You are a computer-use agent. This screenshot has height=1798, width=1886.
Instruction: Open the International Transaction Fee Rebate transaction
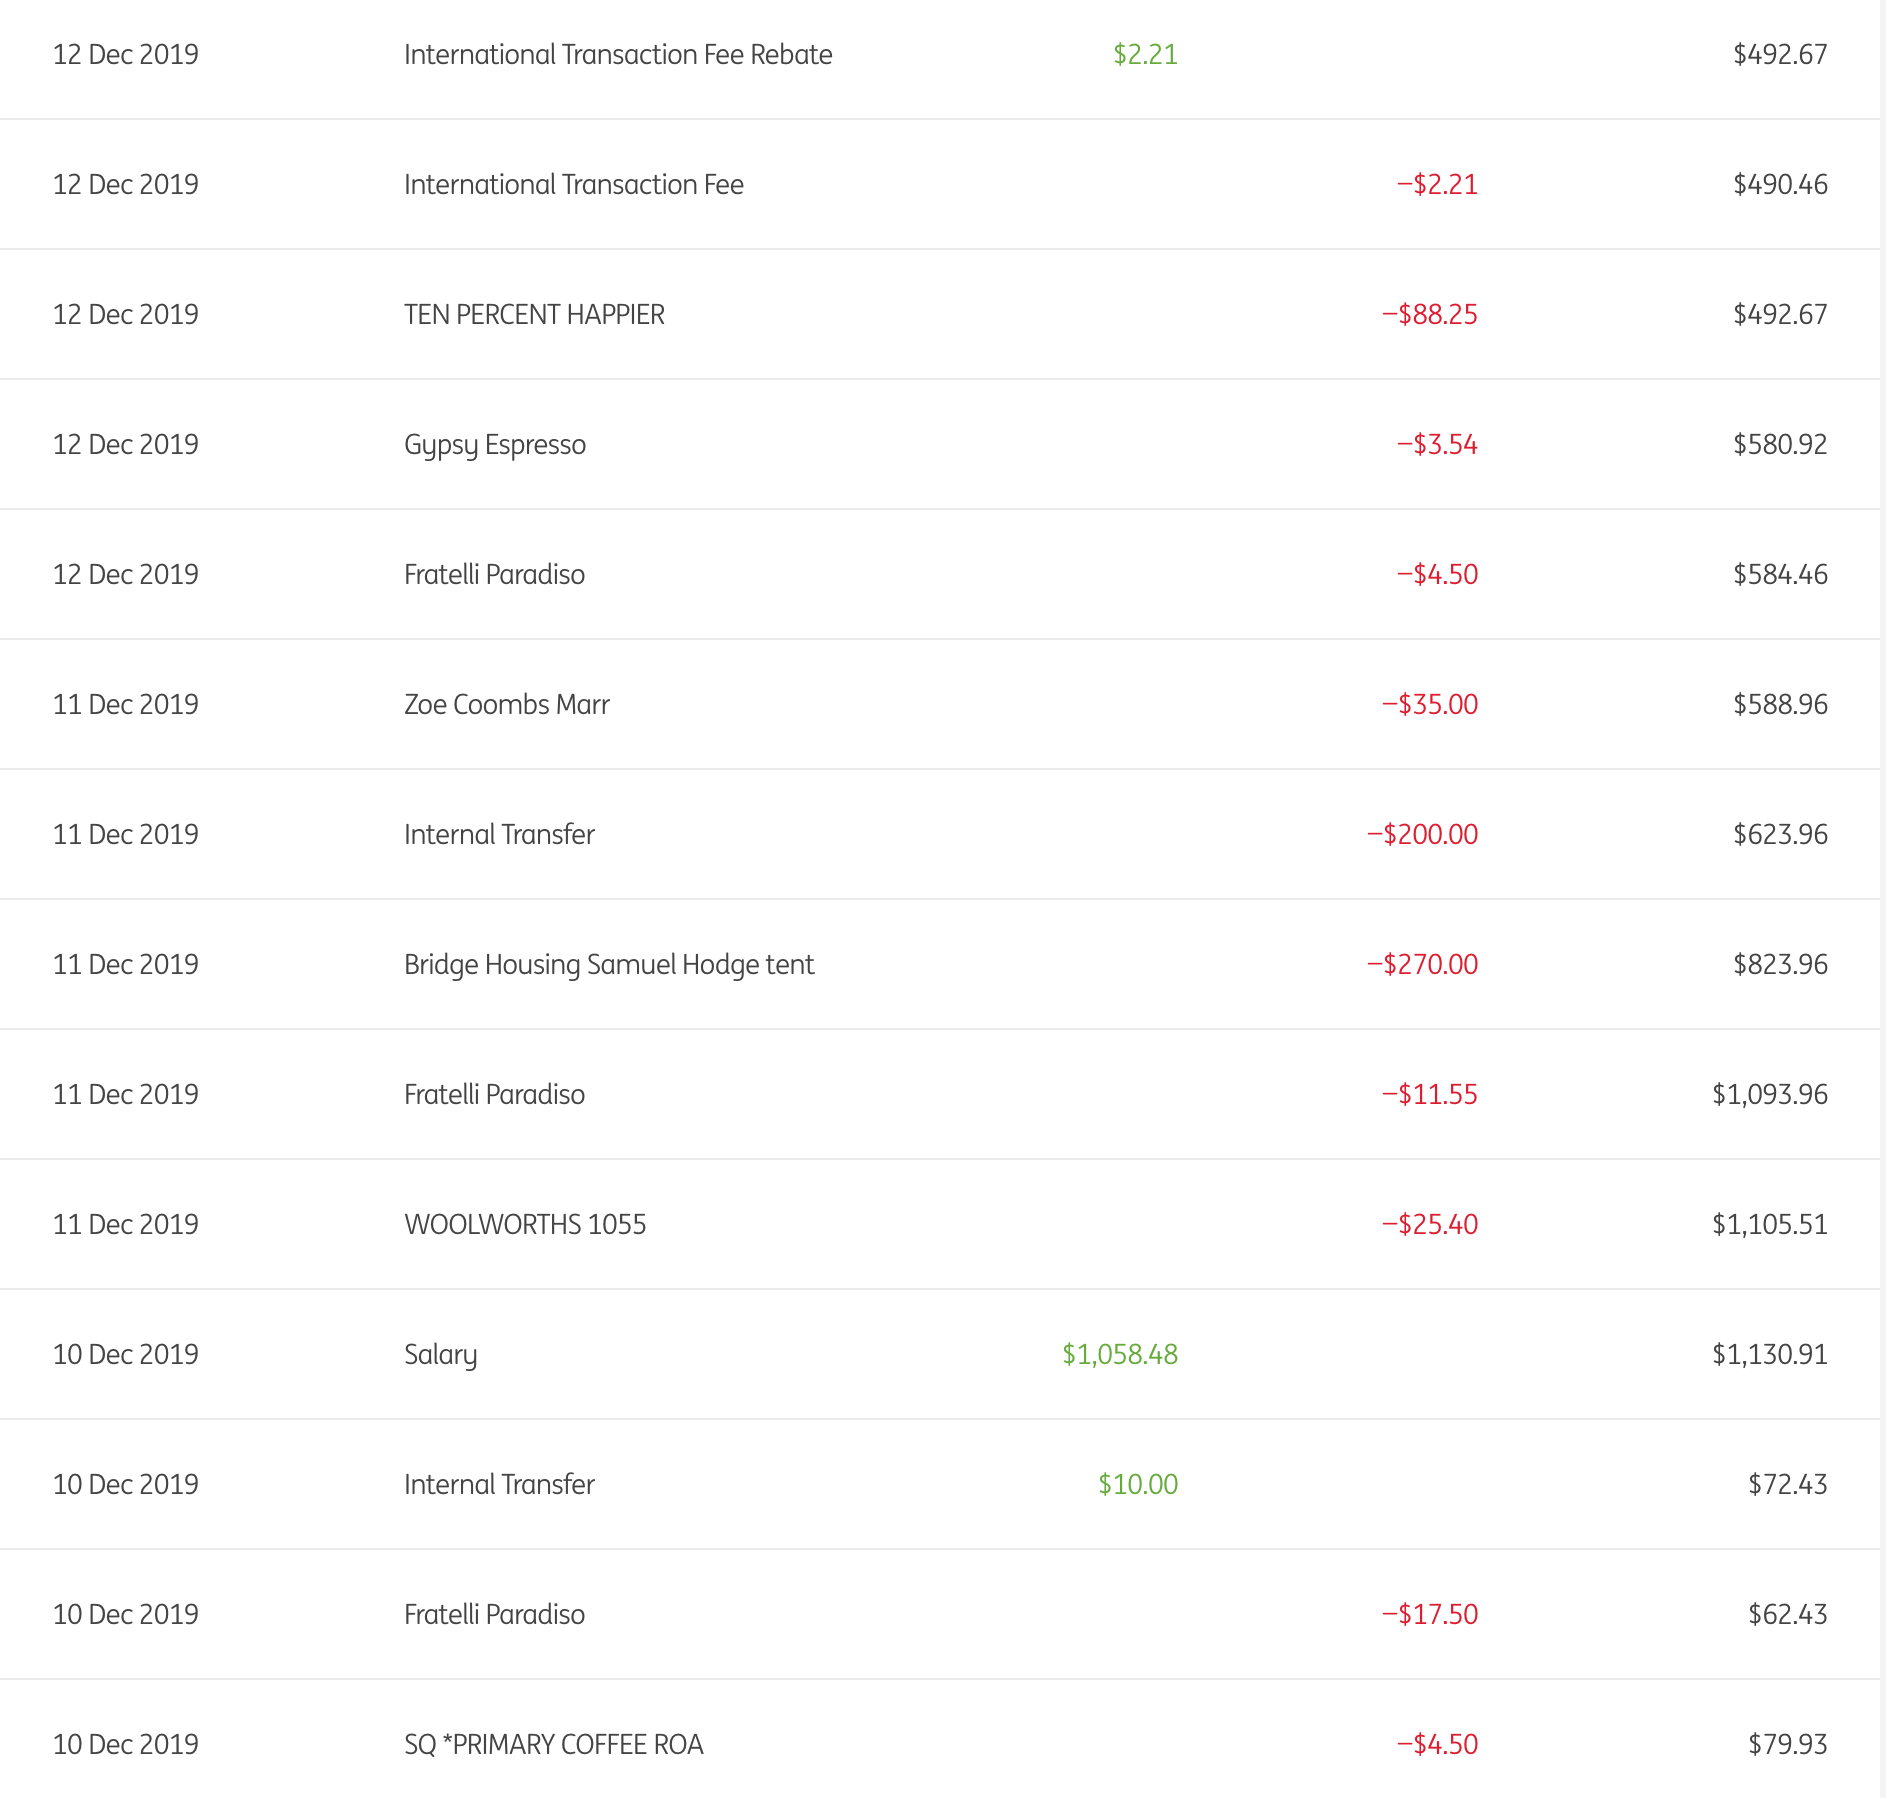coord(617,55)
